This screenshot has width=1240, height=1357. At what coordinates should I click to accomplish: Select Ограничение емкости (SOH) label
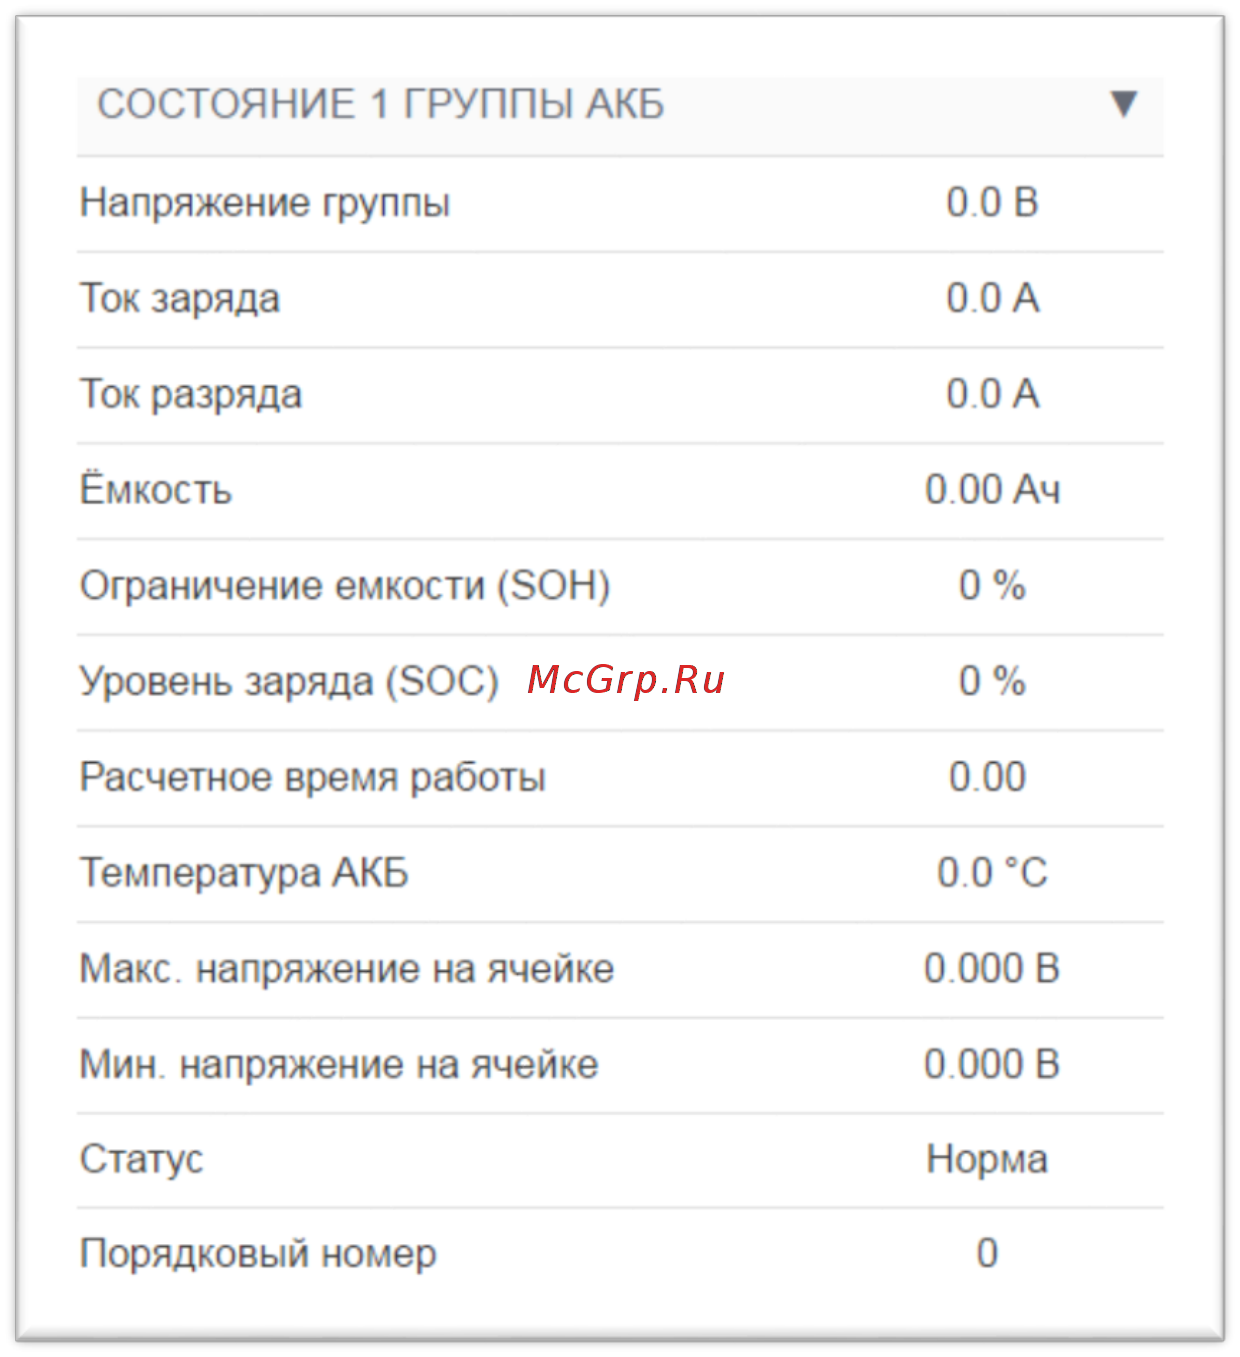pos(345,586)
